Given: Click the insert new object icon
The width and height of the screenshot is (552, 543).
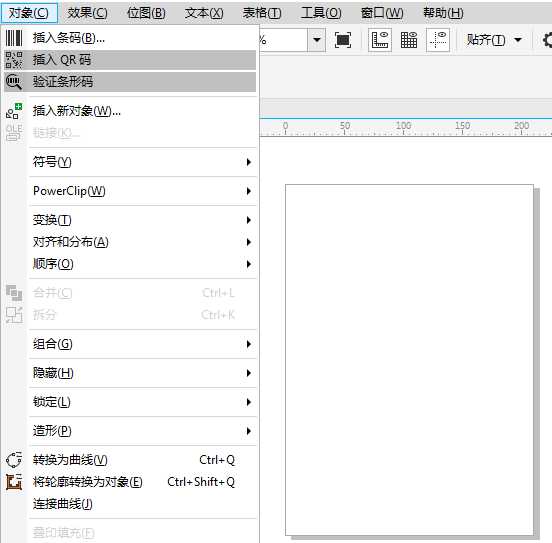Looking at the screenshot, I should coord(14,111).
